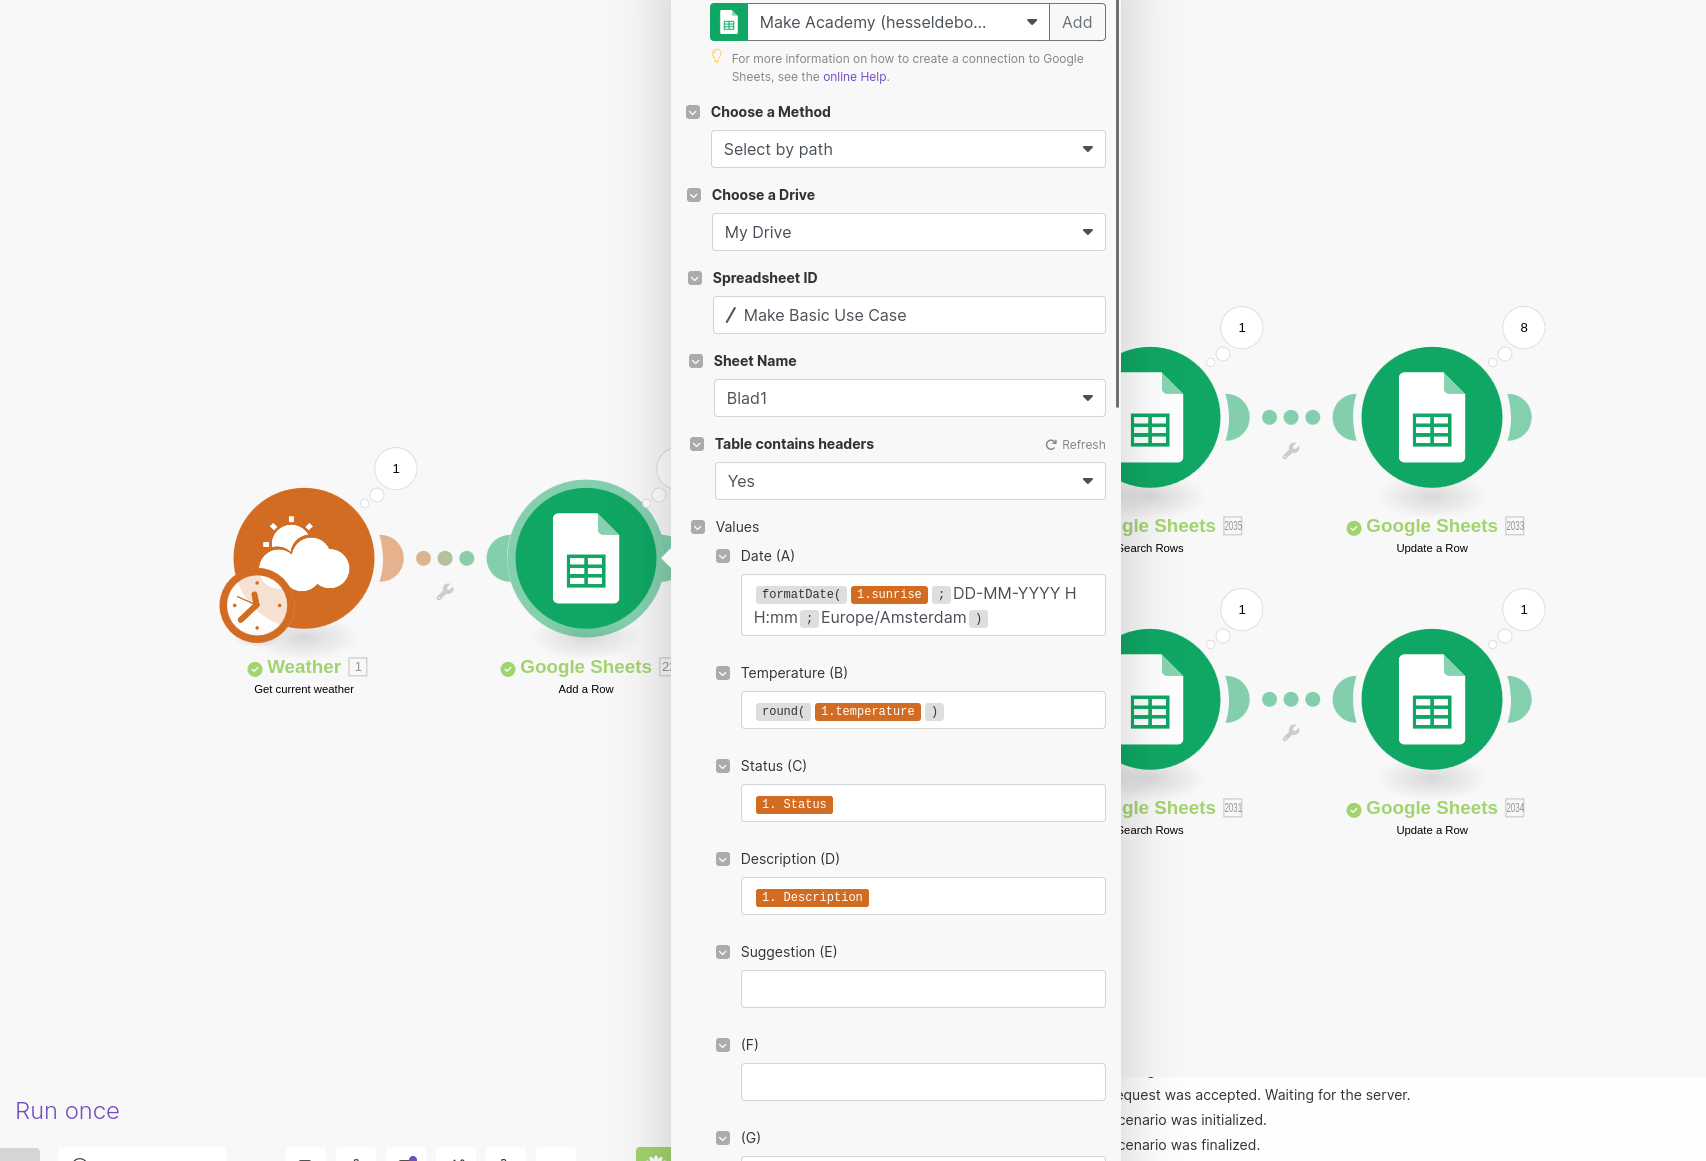Toggle the Date (A) value checkbox
Image resolution: width=1706 pixels, height=1161 pixels.
[723, 556]
